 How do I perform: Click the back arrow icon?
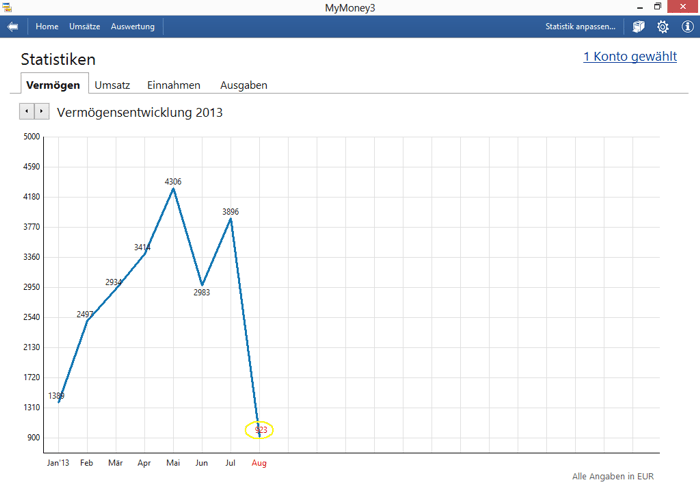(x=13, y=27)
